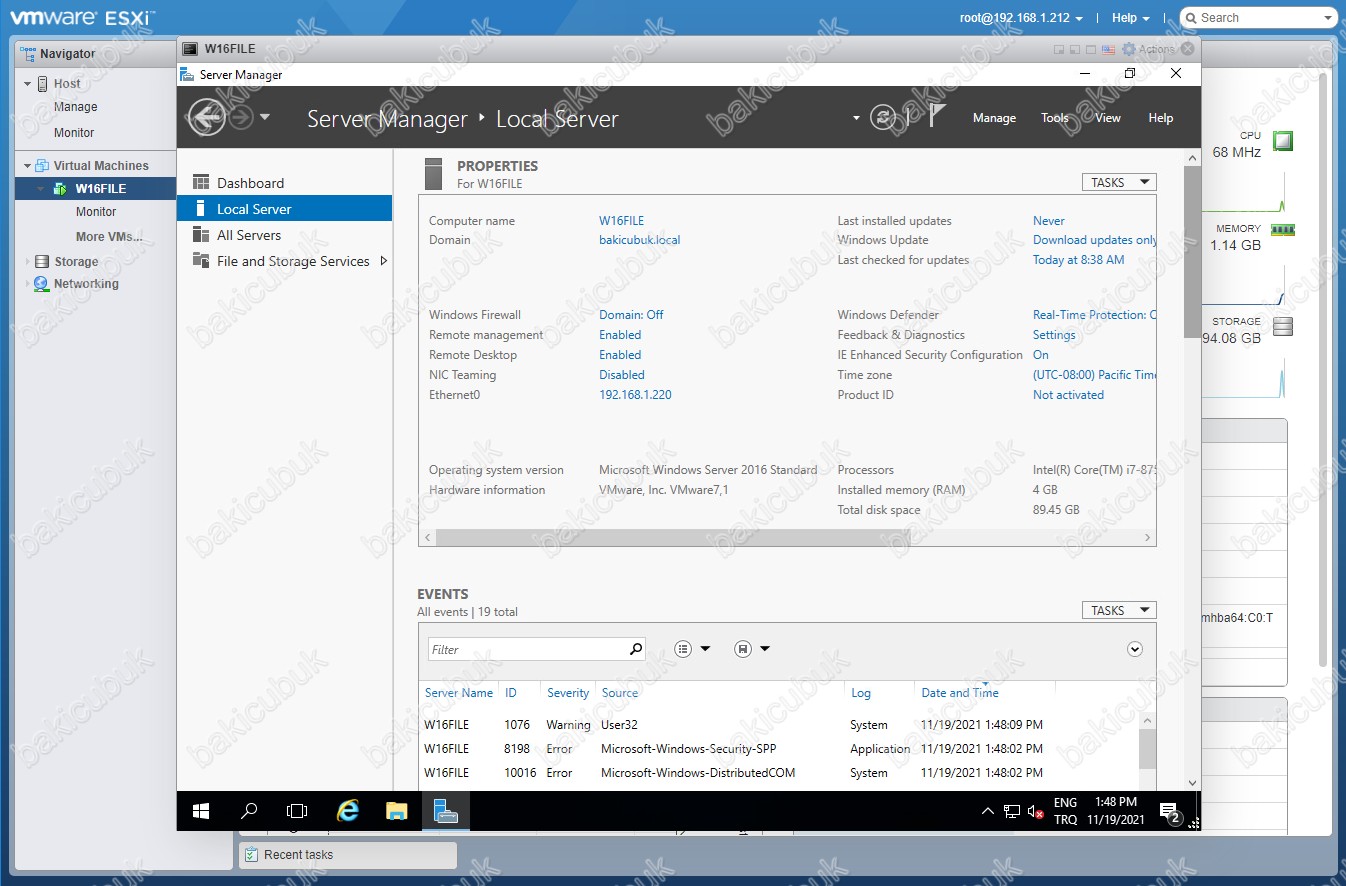Open the Server Manager Help menu
This screenshot has width=1346, height=886.
click(x=1161, y=118)
